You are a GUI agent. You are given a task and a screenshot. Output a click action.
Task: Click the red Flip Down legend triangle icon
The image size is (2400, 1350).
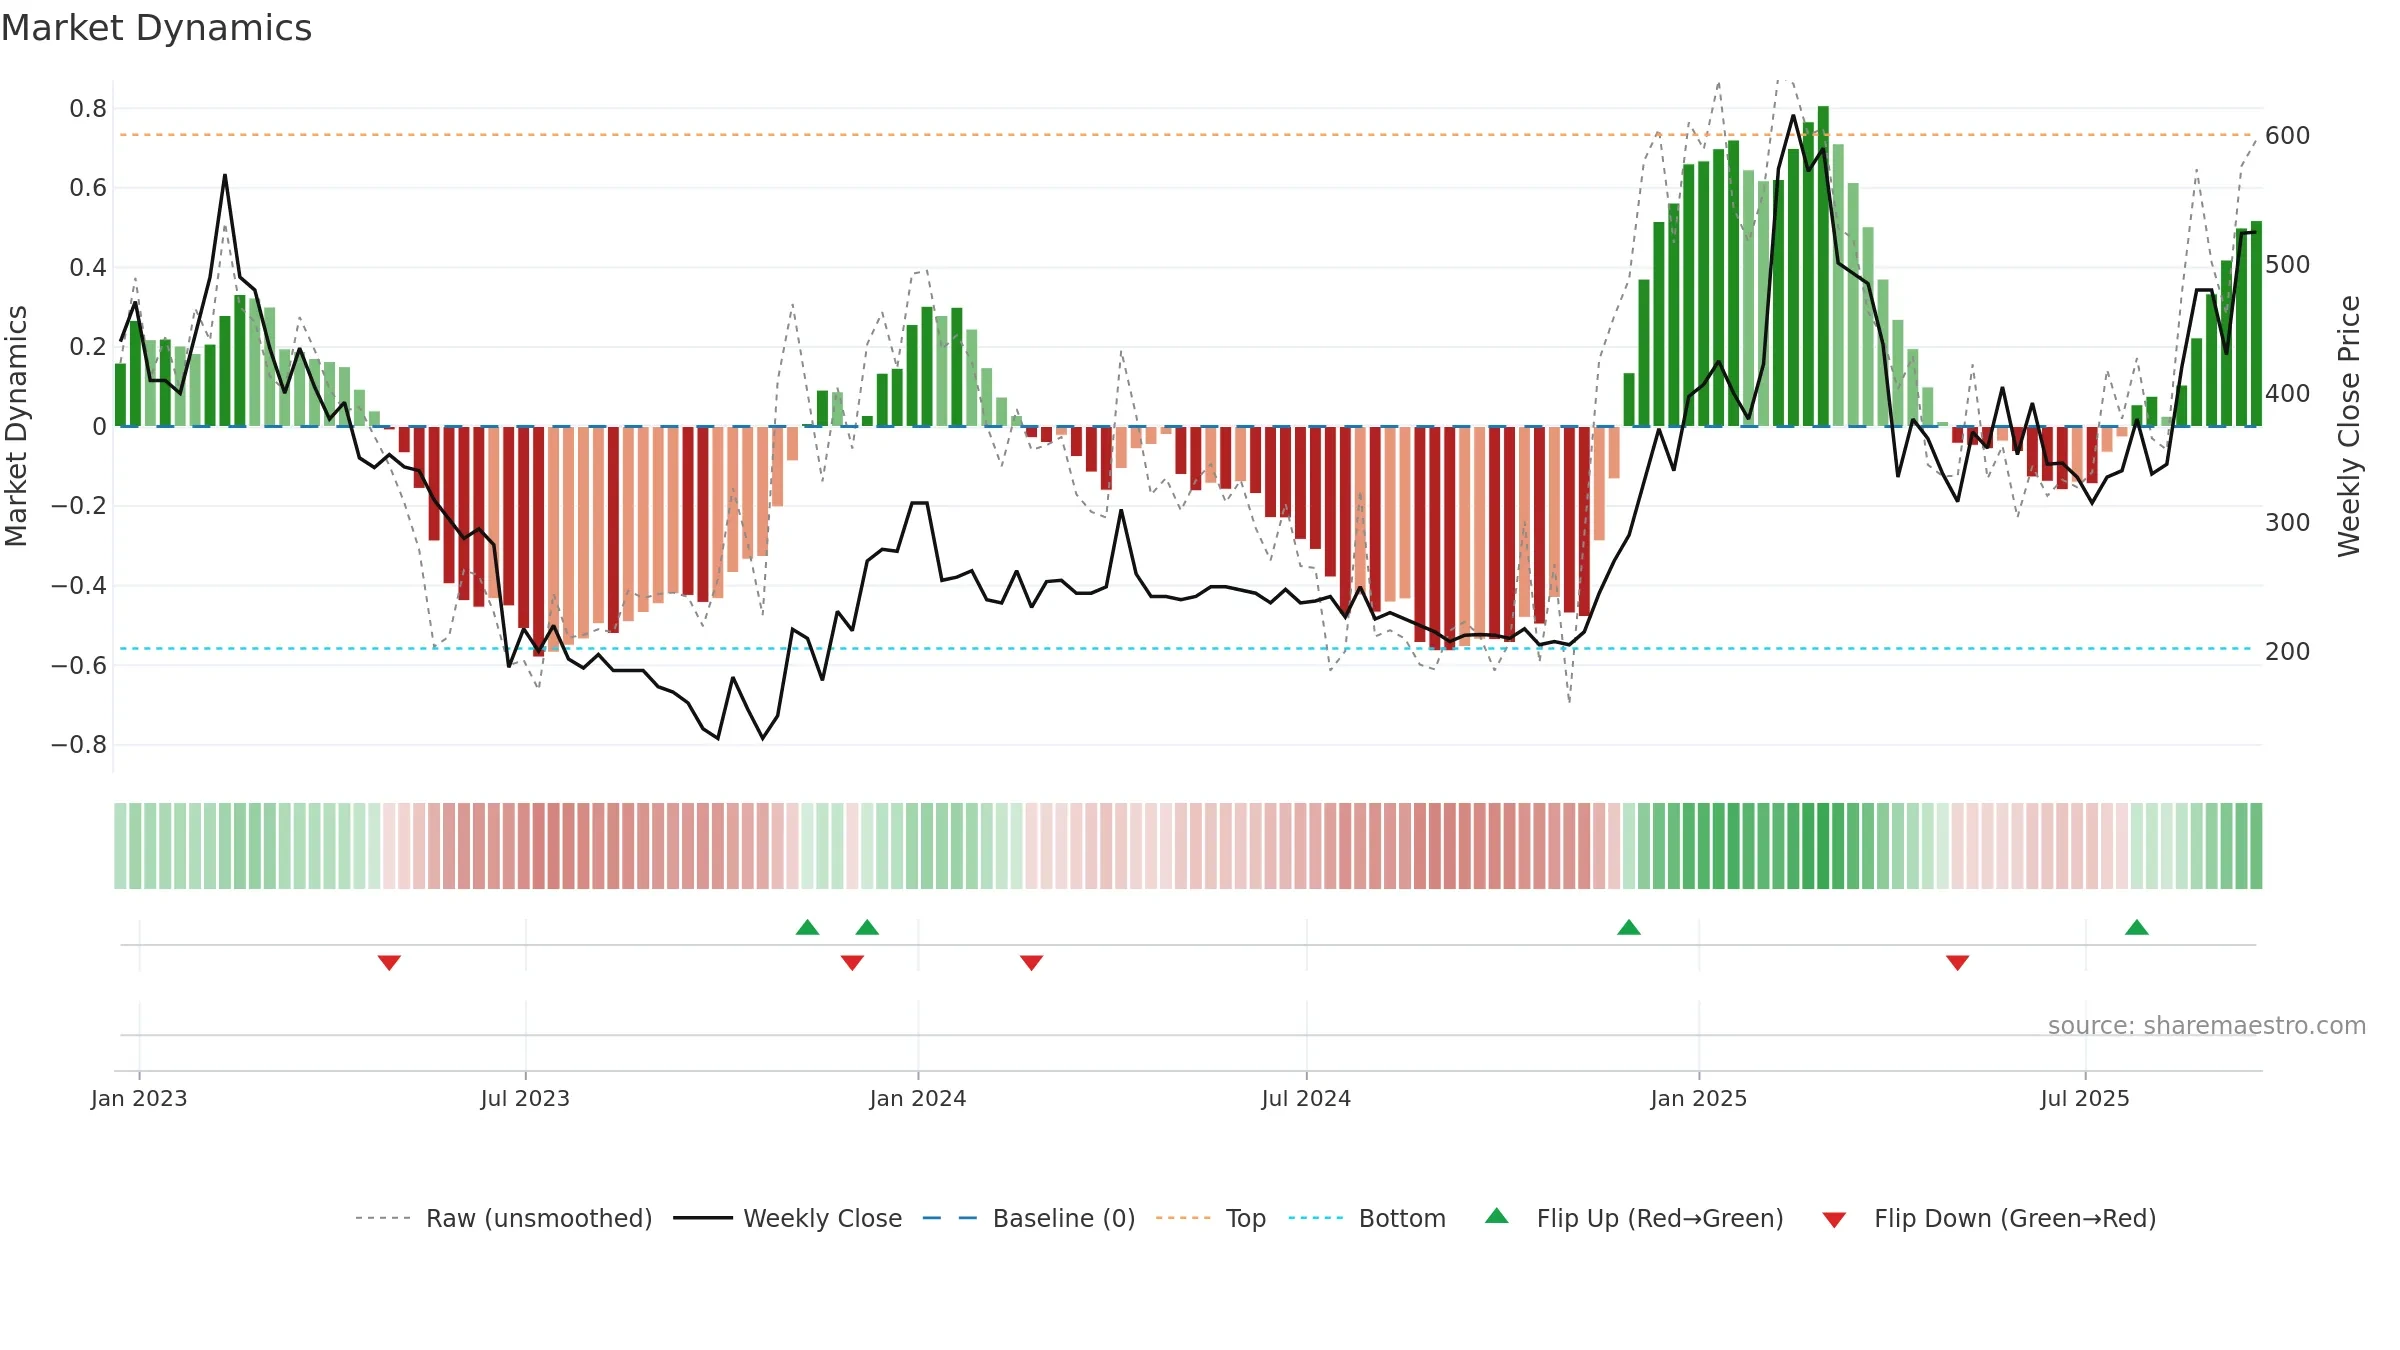point(1834,1220)
